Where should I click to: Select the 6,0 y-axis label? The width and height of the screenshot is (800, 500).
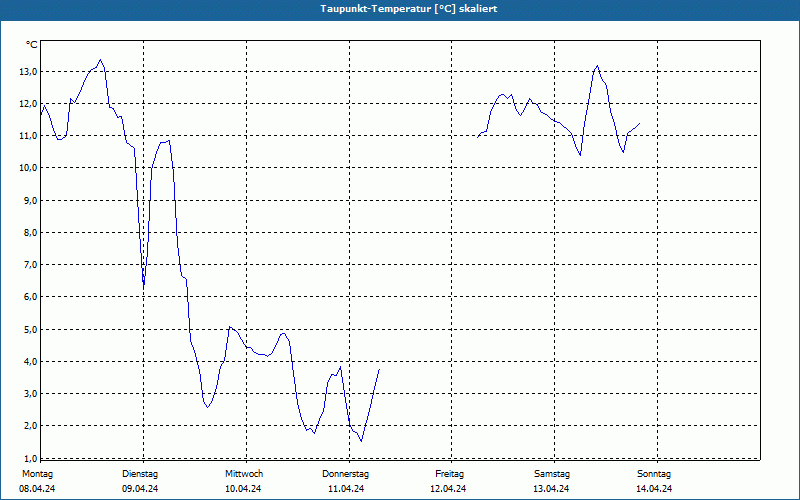click(x=30, y=297)
